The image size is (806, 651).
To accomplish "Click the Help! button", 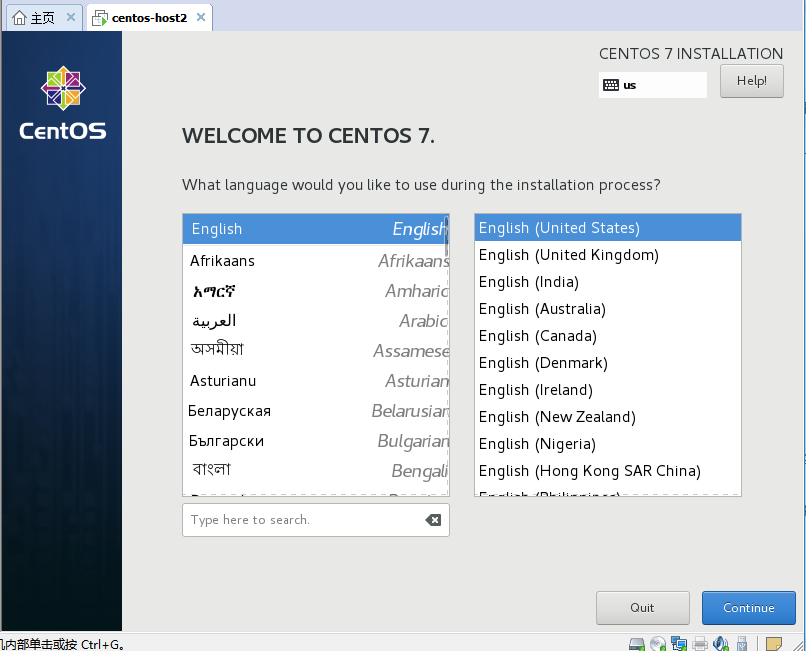I will (752, 81).
